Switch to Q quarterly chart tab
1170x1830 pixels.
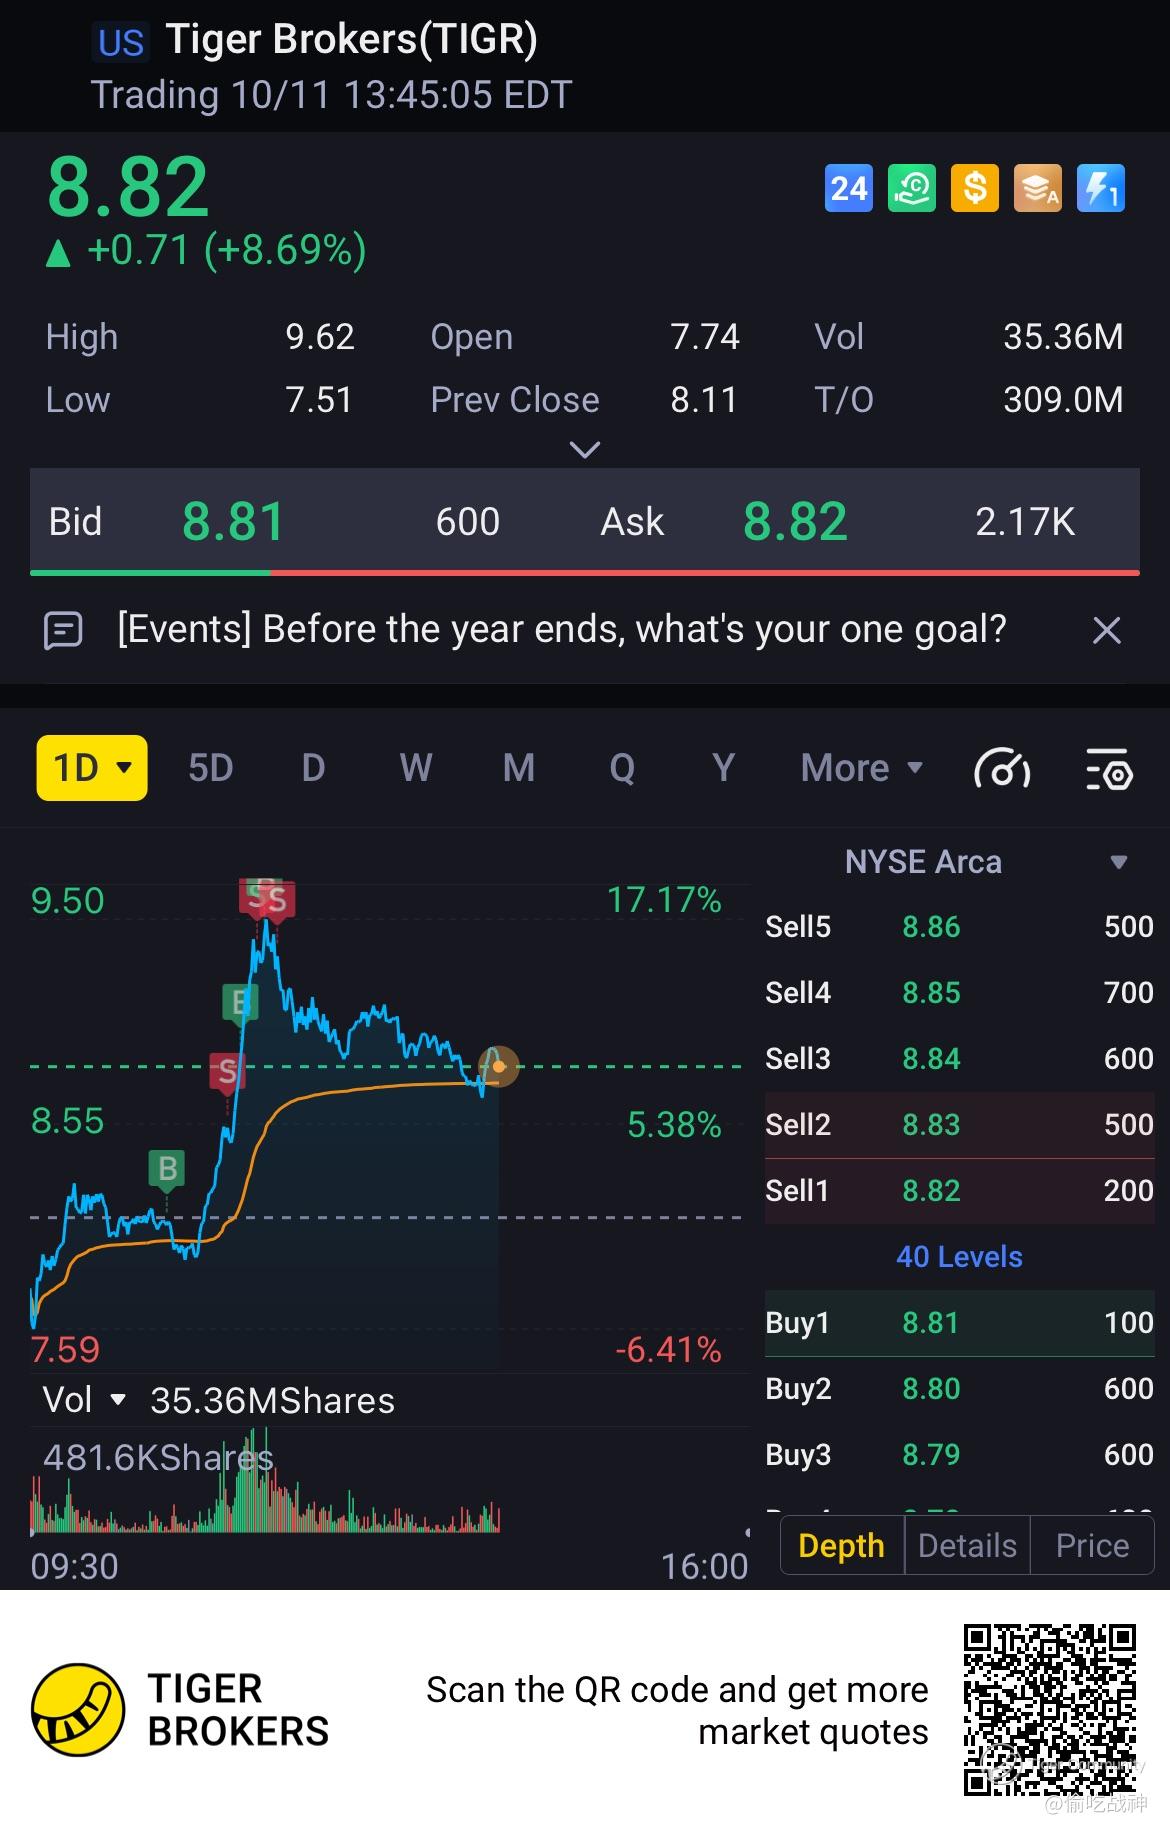click(622, 768)
